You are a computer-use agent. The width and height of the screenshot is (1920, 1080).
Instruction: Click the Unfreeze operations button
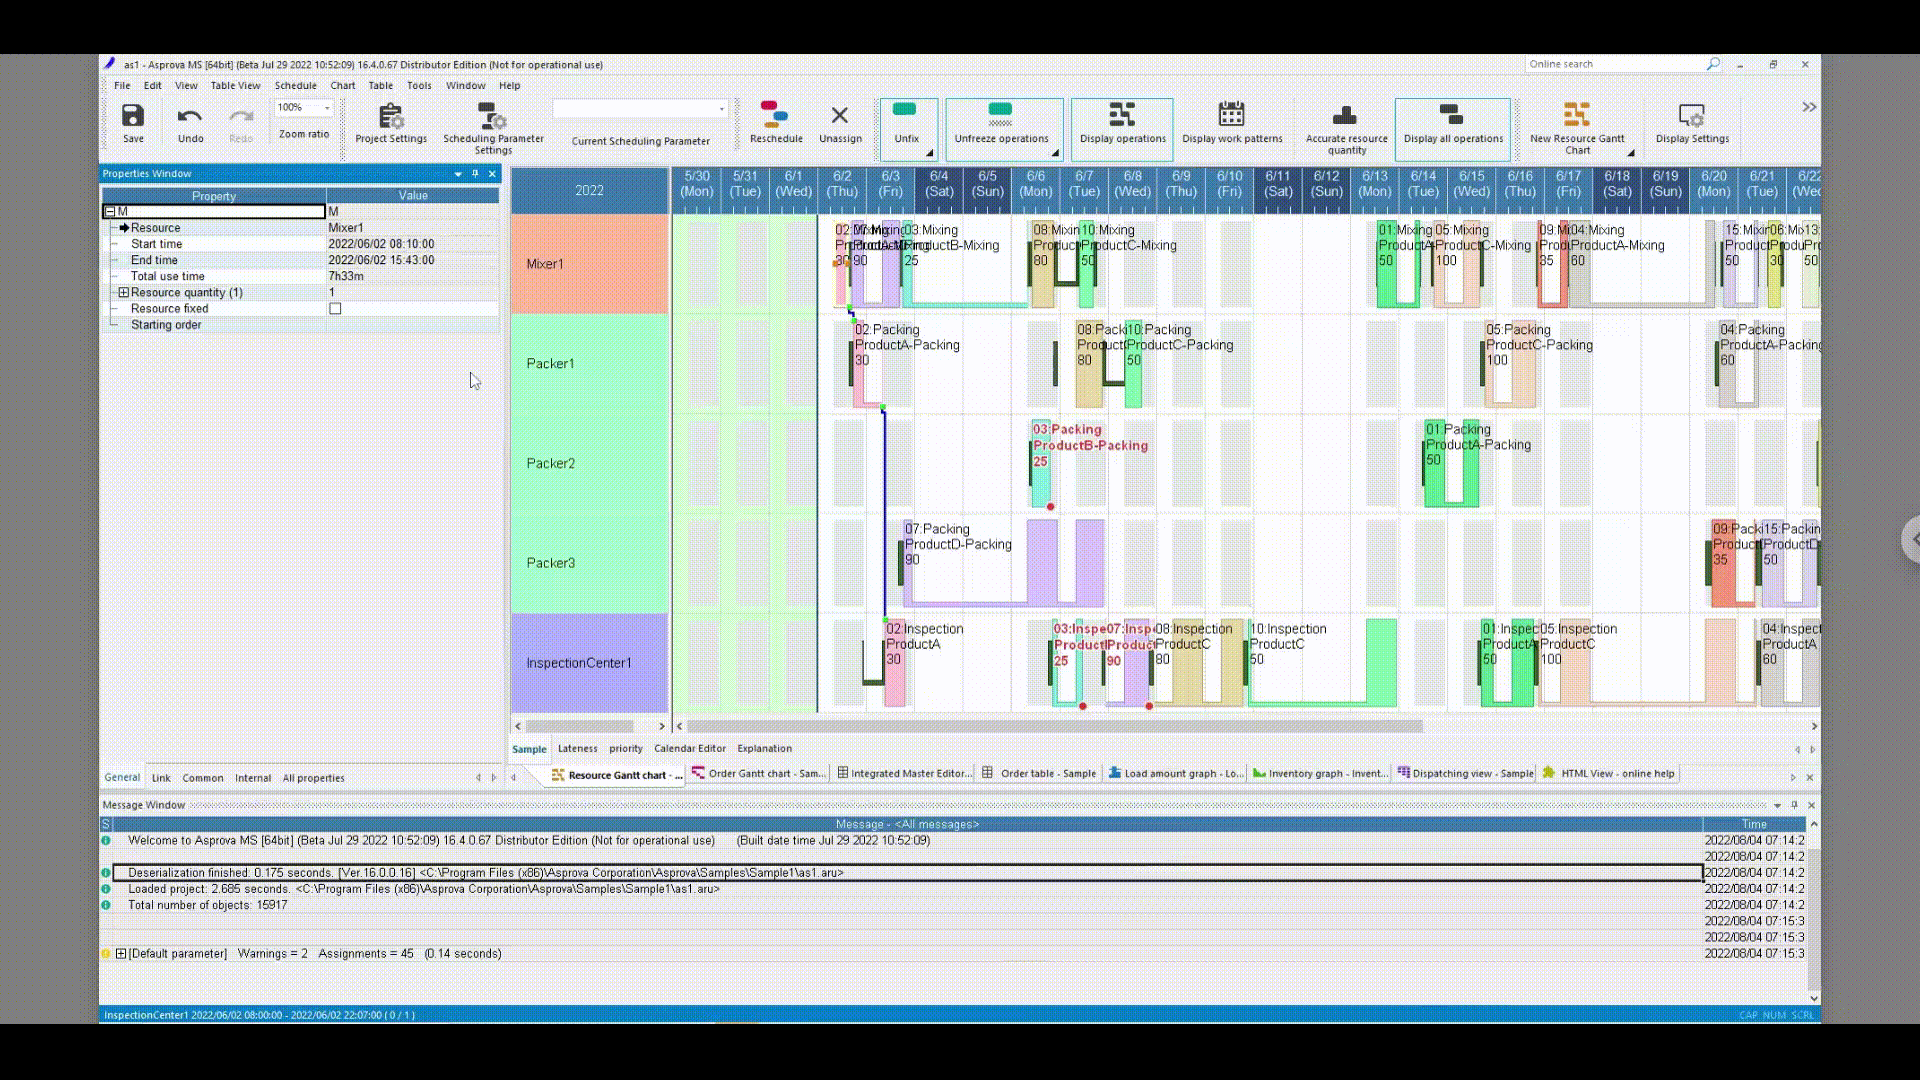pyautogui.click(x=1002, y=128)
